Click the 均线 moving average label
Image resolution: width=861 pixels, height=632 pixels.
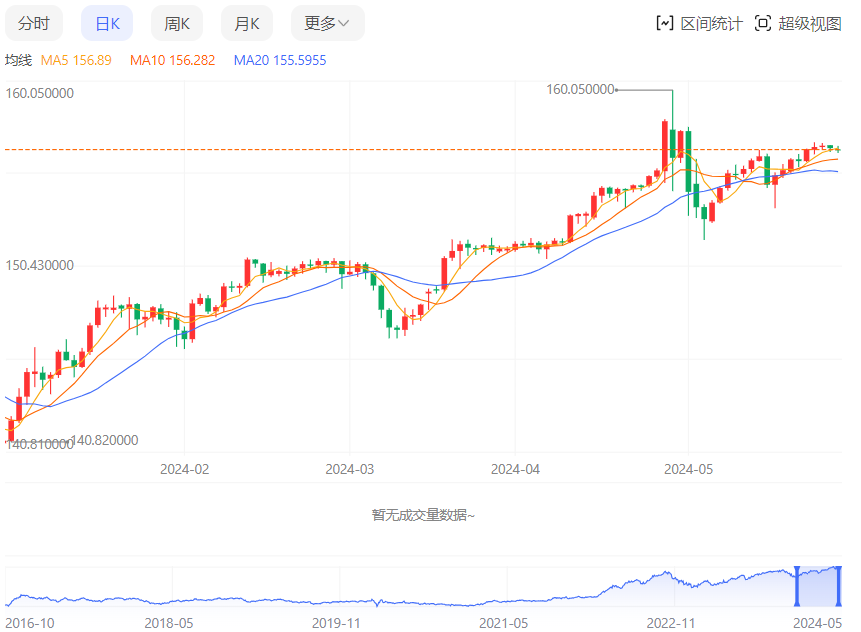click(19, 60)
